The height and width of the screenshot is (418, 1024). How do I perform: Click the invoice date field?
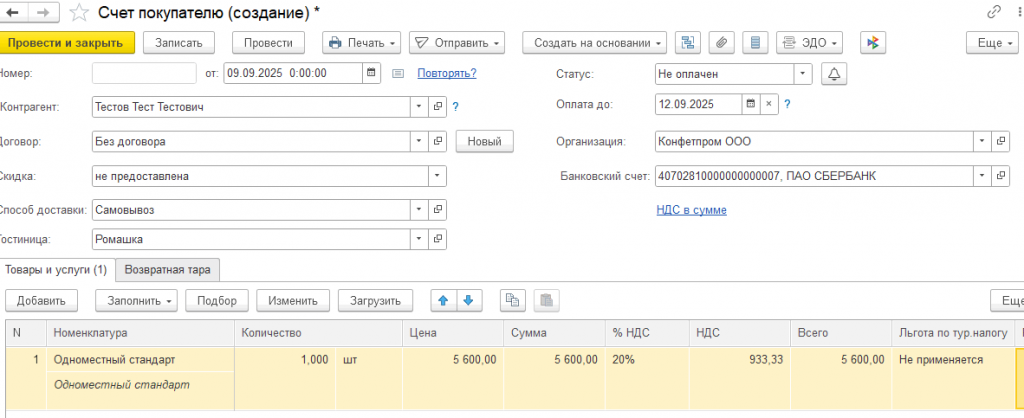pos(293,73)
